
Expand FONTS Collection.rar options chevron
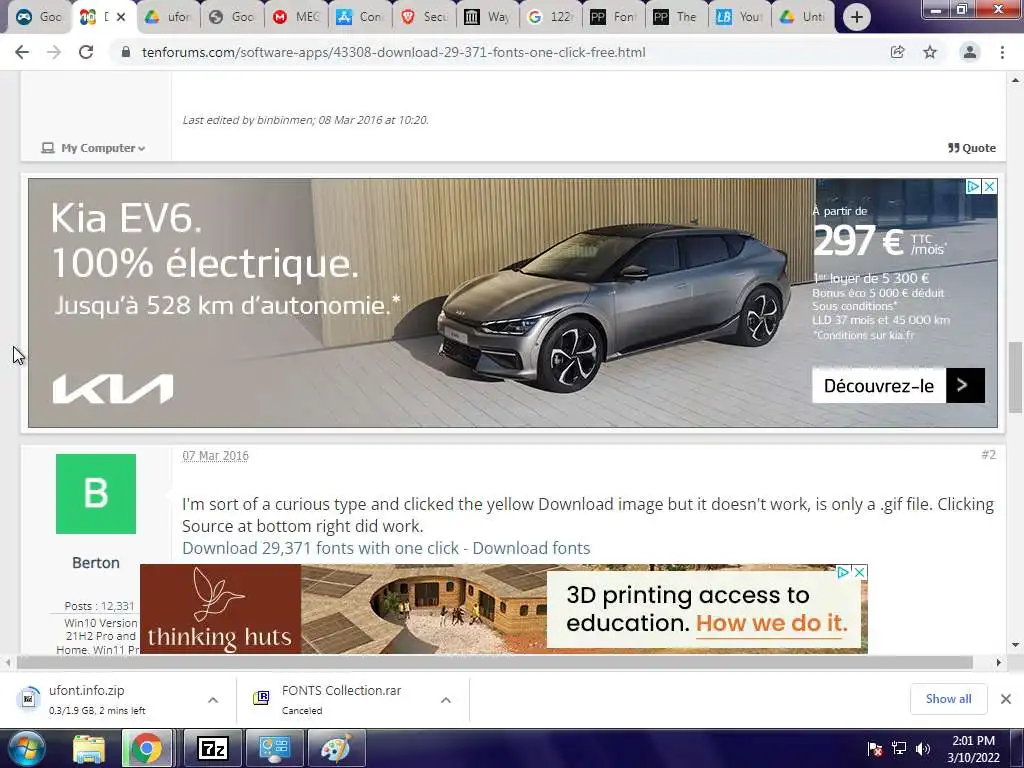point(446,700)
